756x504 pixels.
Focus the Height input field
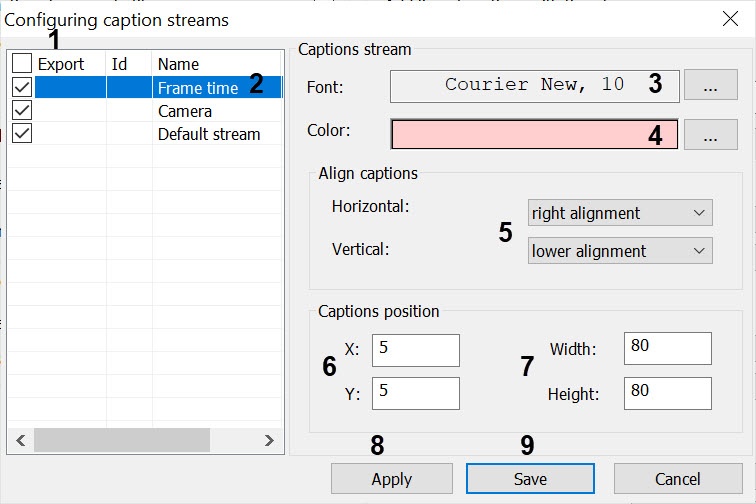click(667, 393)
